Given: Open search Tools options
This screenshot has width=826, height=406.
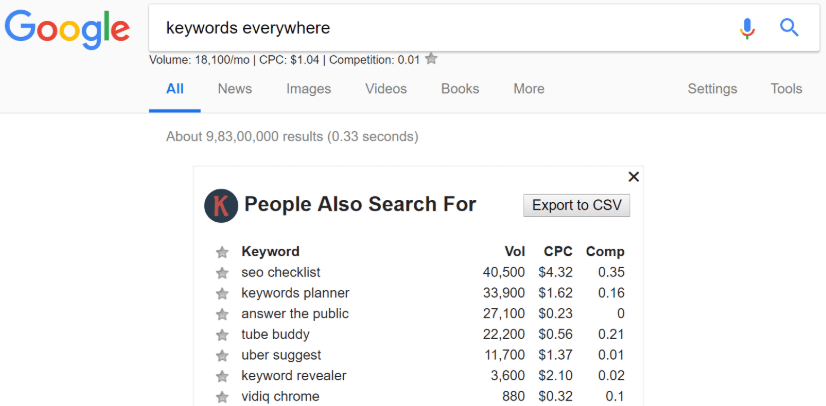Looking at the screenshot, I should pyautogui.click(x=786, y=88).
